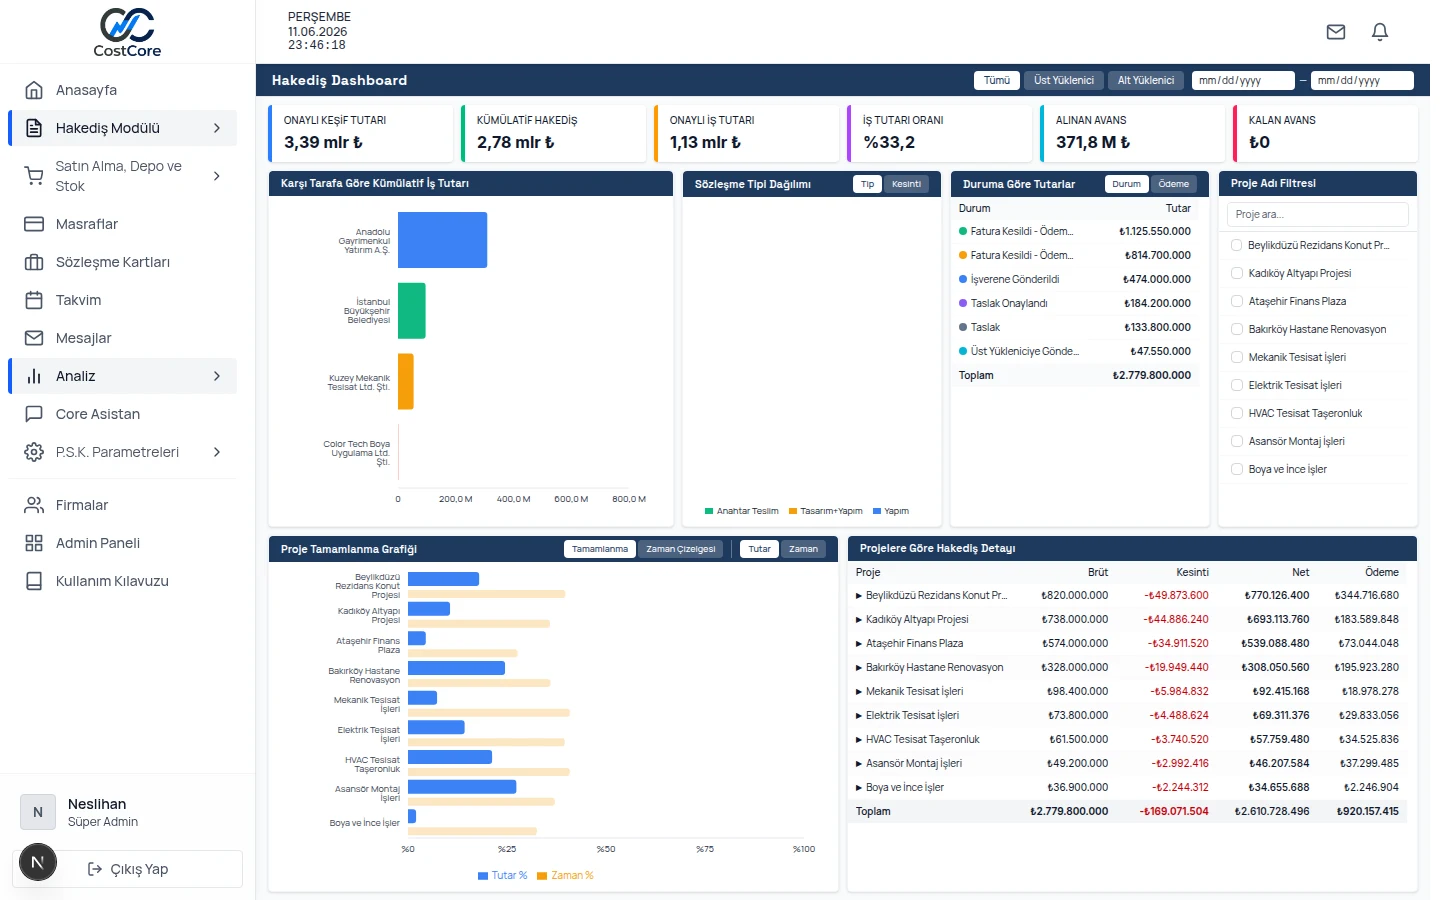Screen dimensions: 1440x900
Task: Open the Anasayfa home icon
Action: click(x=34, y=90)
